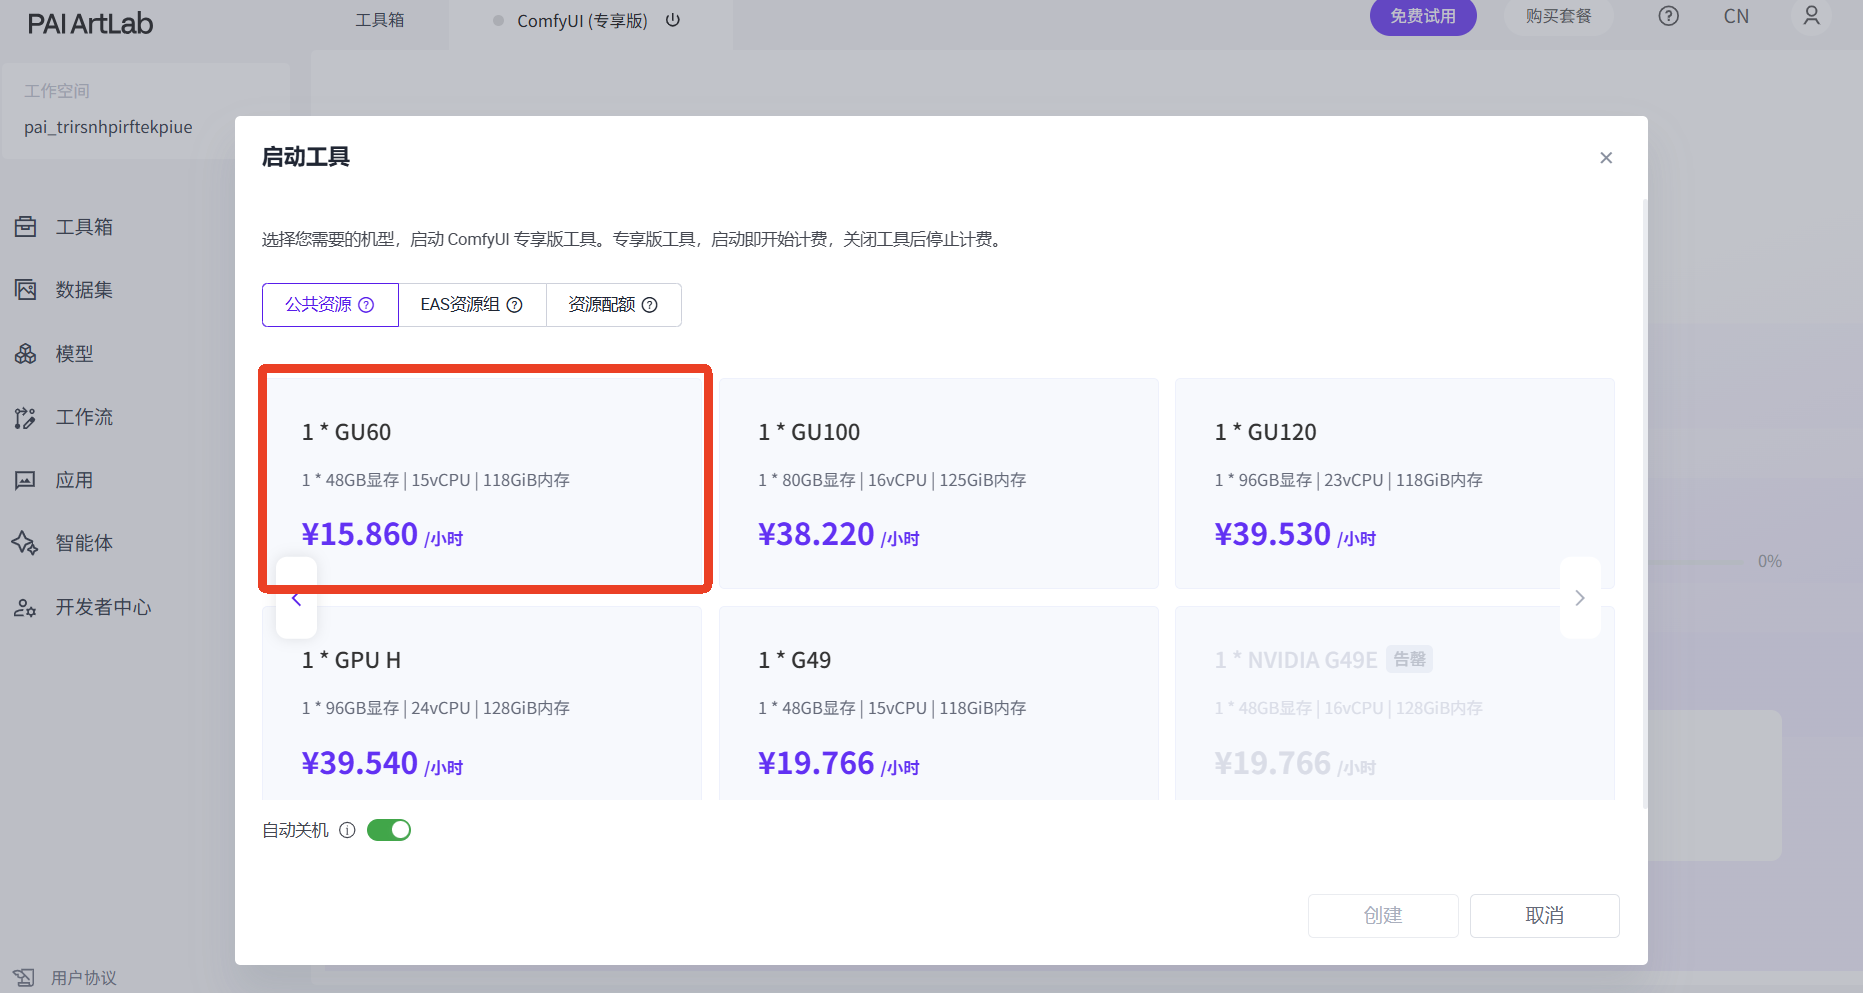Image resolution: width=1863 pixels, height=993 pixels.
Task: Click the 工作空间 label in sidebar
Action: (57, 91)
